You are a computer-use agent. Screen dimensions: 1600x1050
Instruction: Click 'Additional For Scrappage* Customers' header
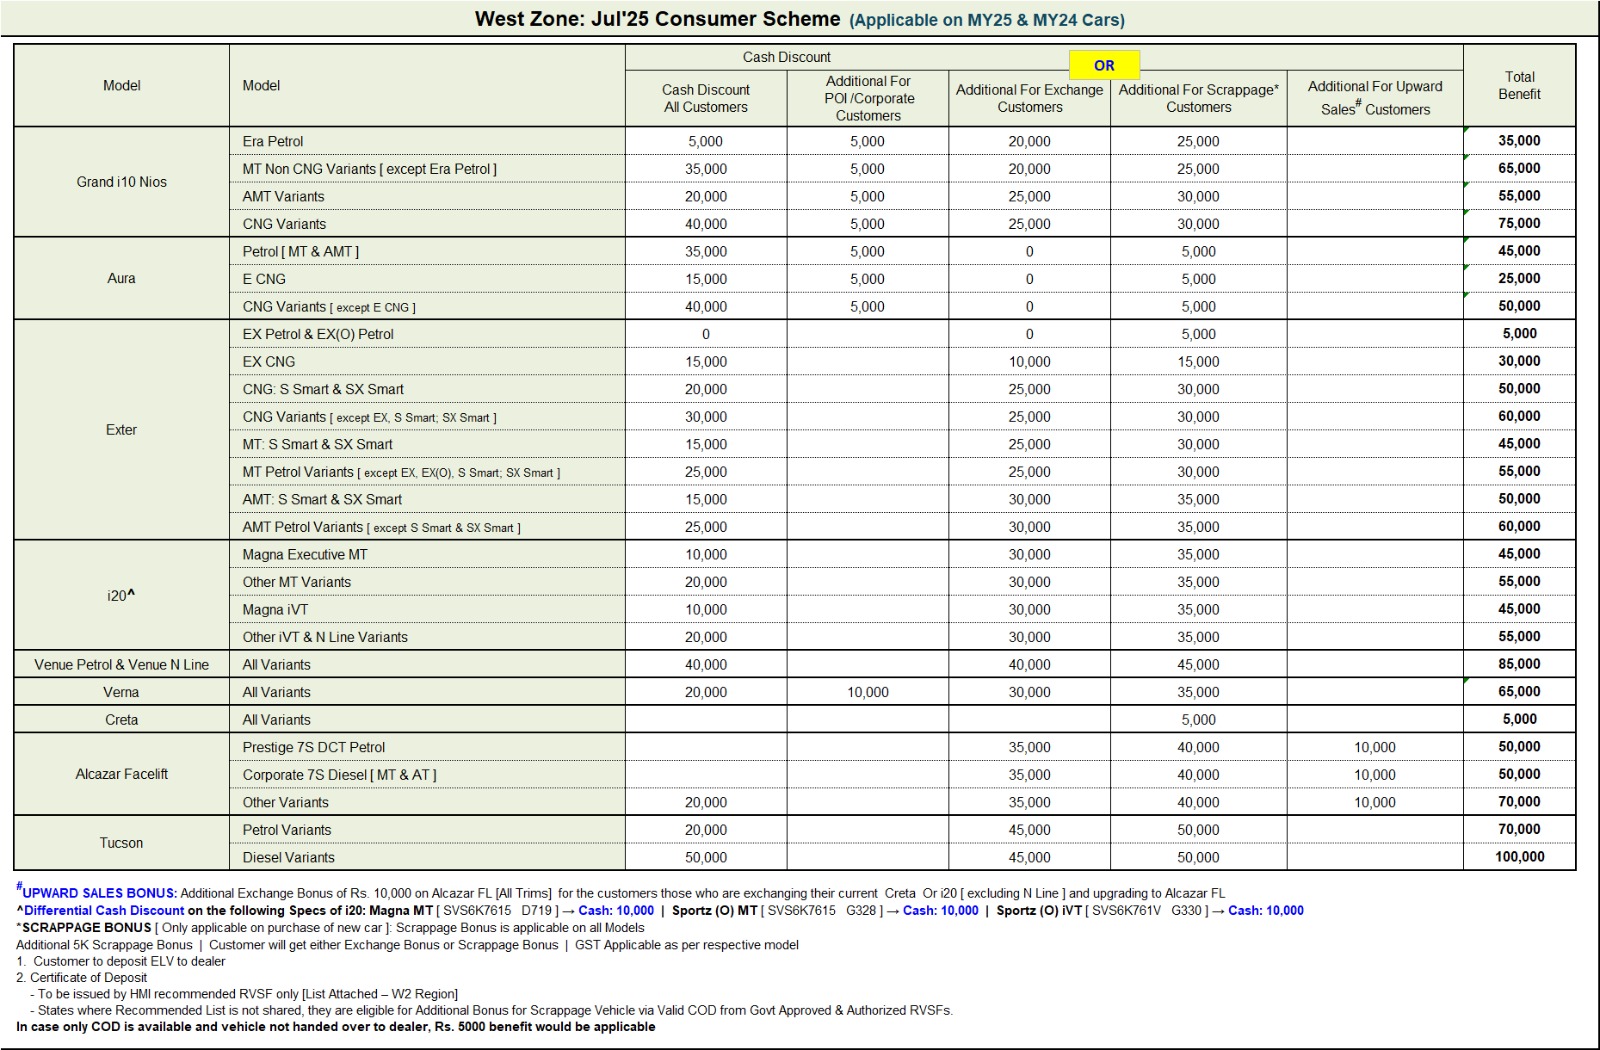point(1198,98)
